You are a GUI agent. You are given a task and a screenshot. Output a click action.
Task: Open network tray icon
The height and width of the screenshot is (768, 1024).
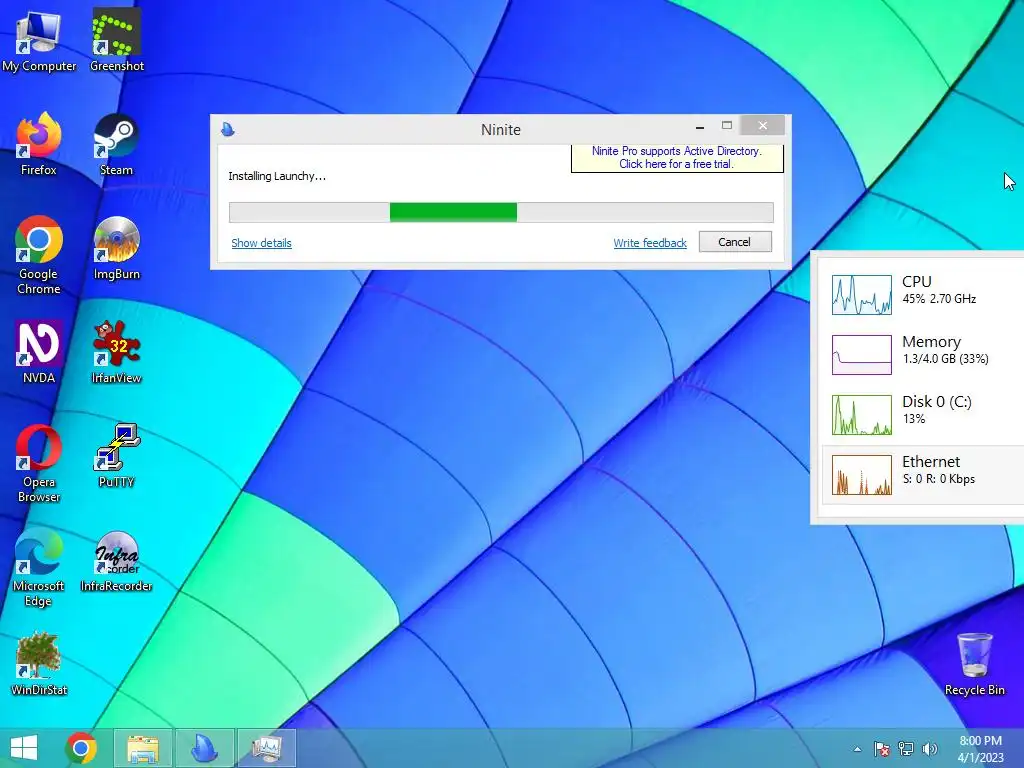point(906,749)
